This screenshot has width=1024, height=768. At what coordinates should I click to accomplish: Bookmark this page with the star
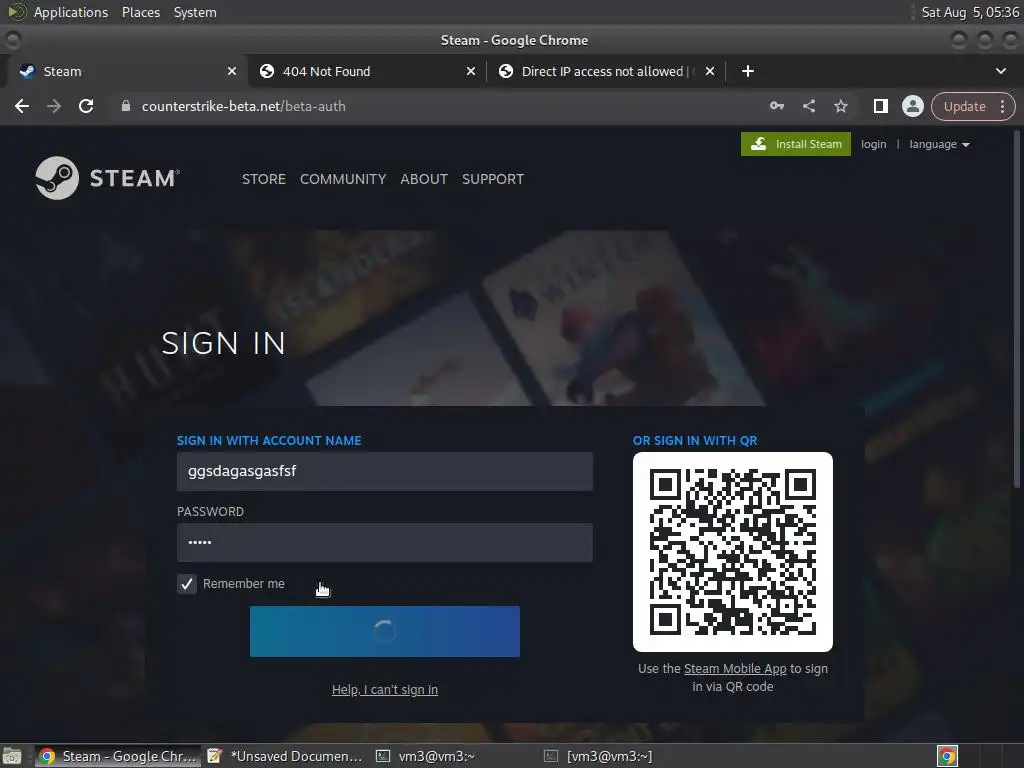pos(841,106)
